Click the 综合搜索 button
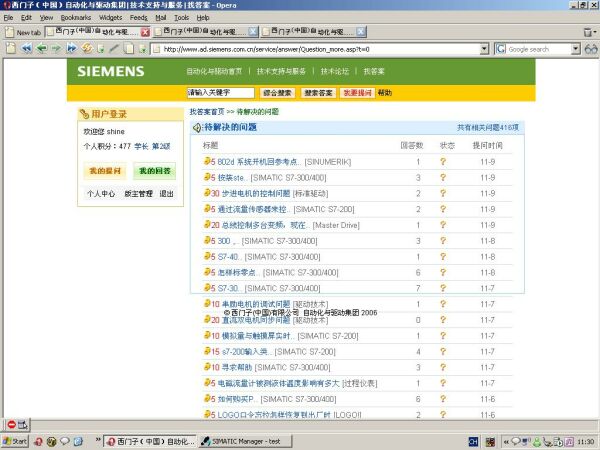Viewport: 600px width, 450px height. click(278, 93)
